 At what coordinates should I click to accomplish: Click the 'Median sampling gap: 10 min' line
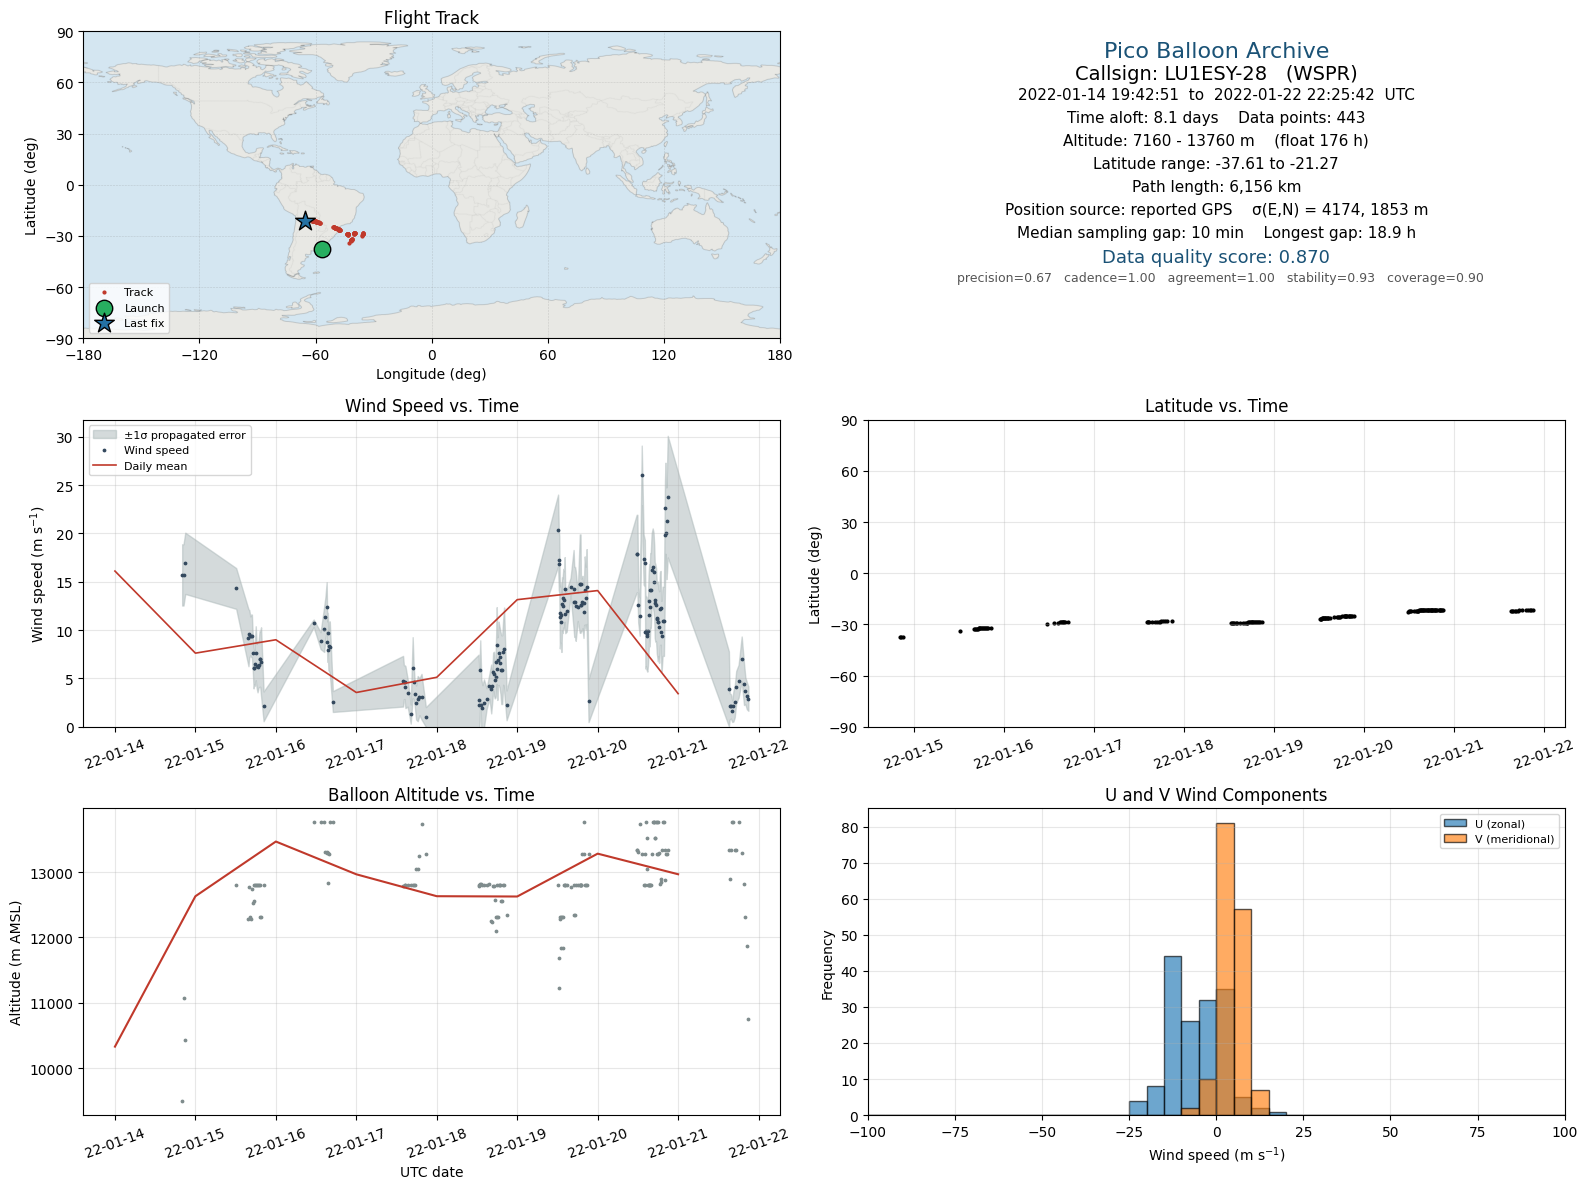[1216, 233]
